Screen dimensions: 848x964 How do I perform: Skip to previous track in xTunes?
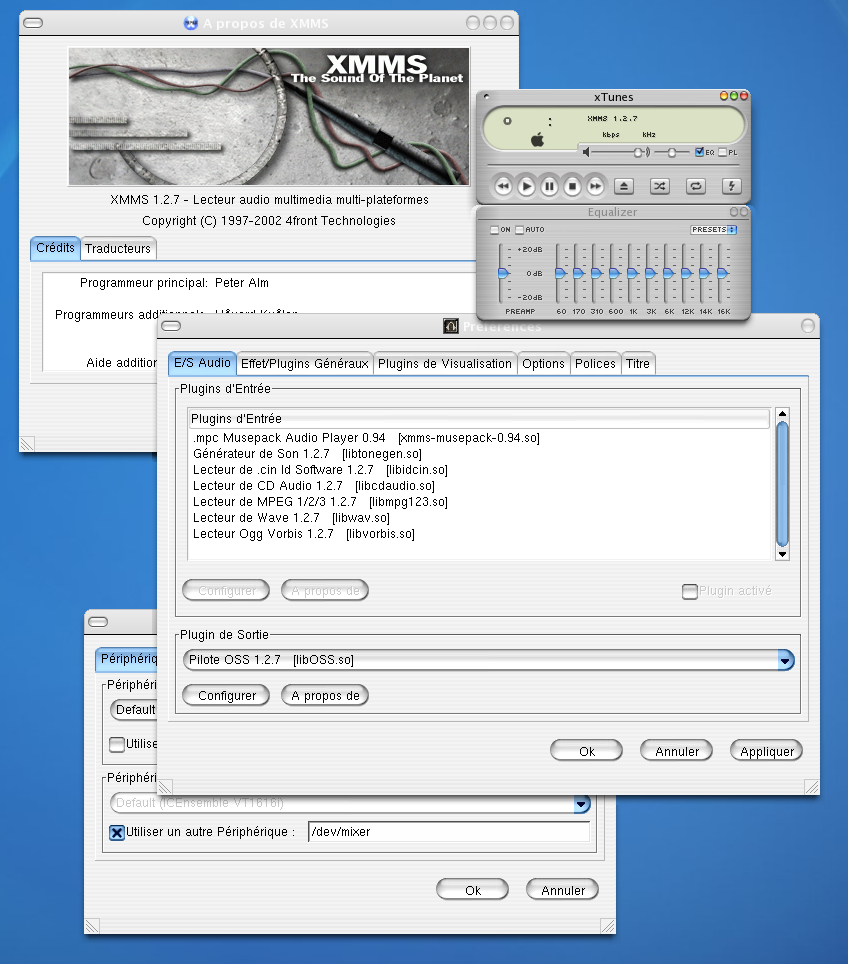point(503,186)
